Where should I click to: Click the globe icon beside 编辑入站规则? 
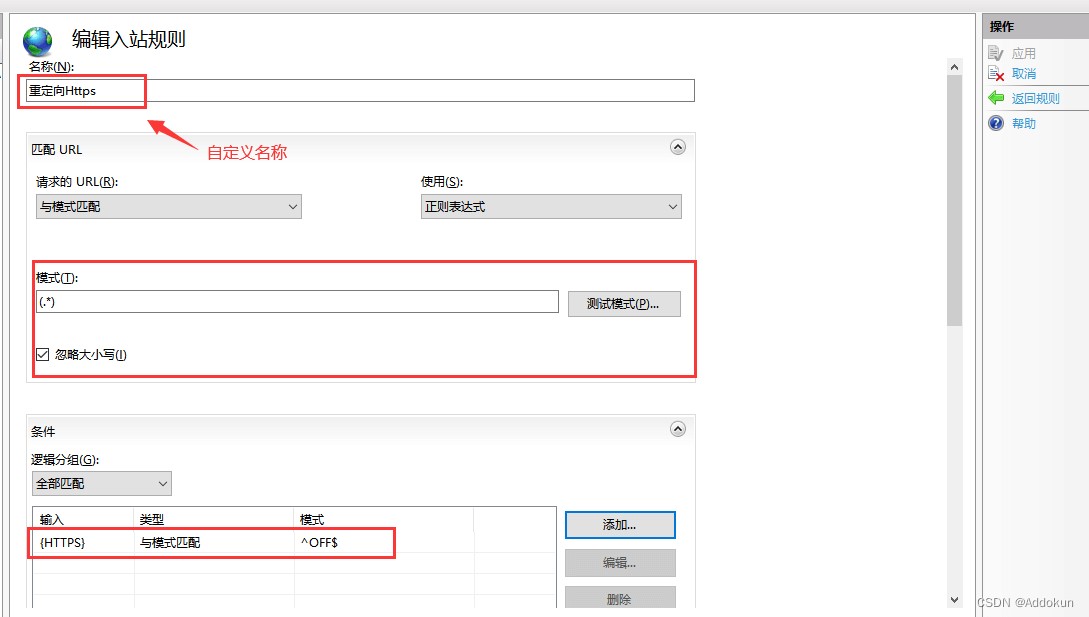[x=38, y=41]
